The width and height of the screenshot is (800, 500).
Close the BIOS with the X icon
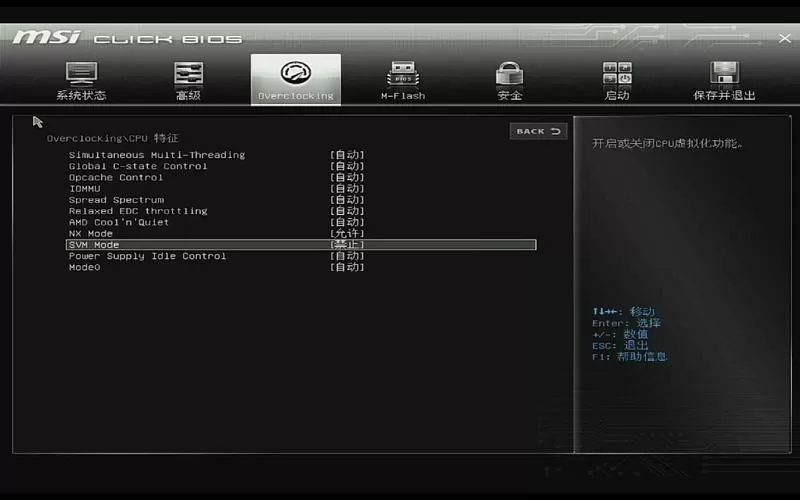785,38
